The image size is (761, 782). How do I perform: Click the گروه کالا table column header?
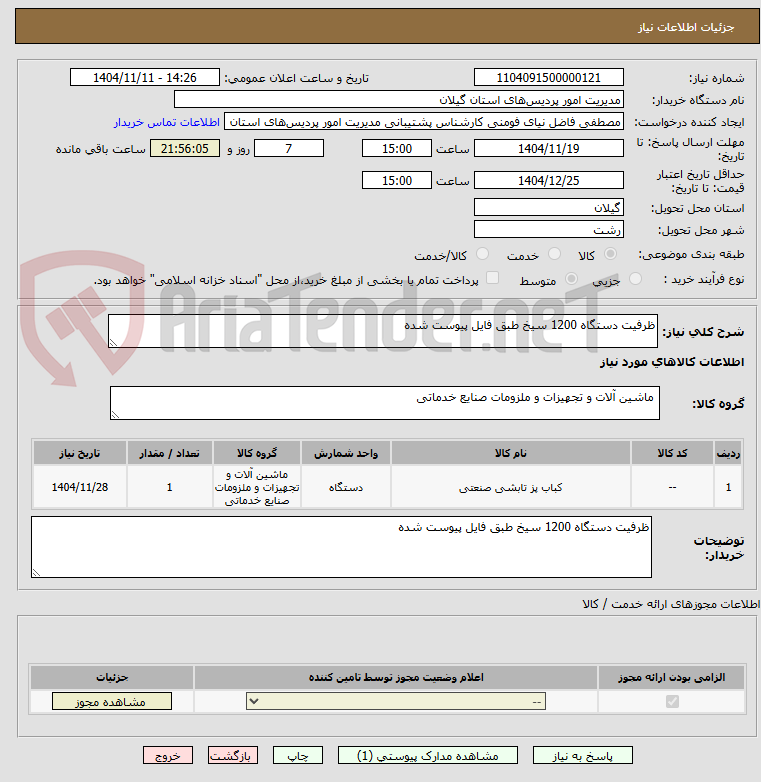tap(257, 453)
